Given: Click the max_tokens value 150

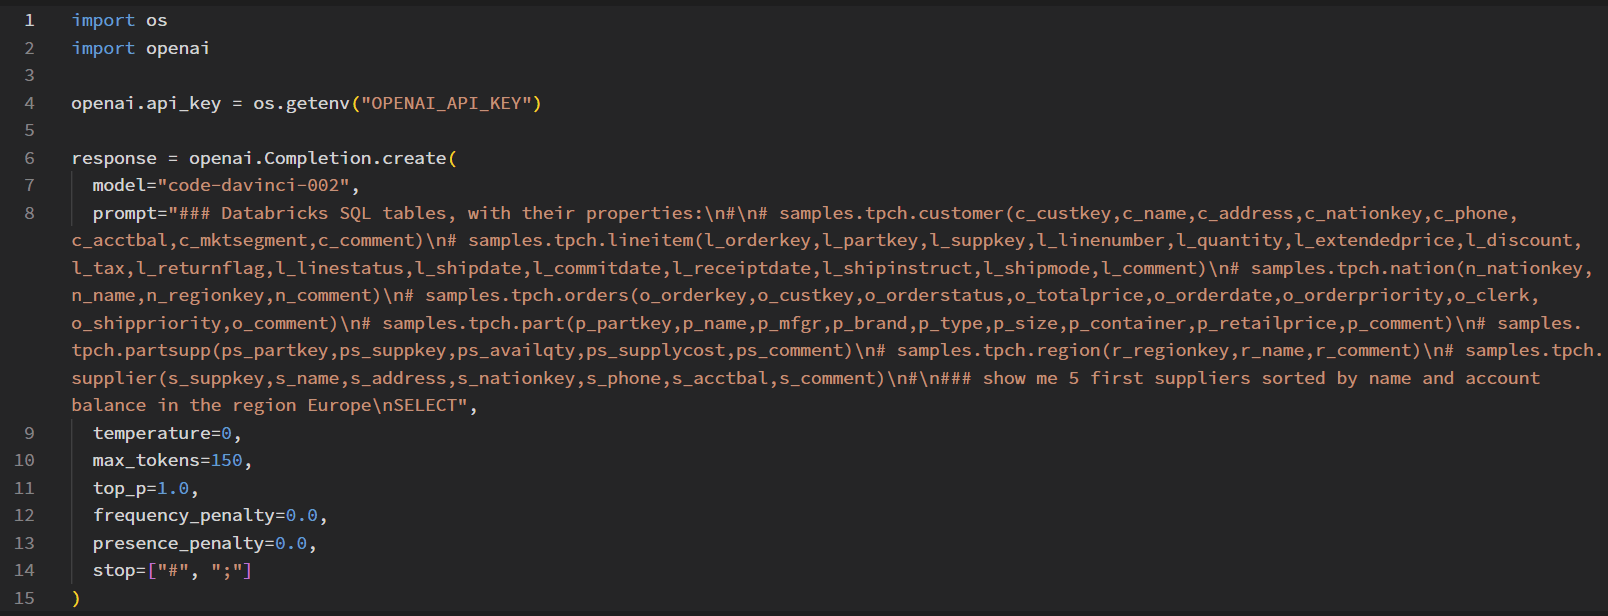Looking at the screenshot, I should (227, 460).
